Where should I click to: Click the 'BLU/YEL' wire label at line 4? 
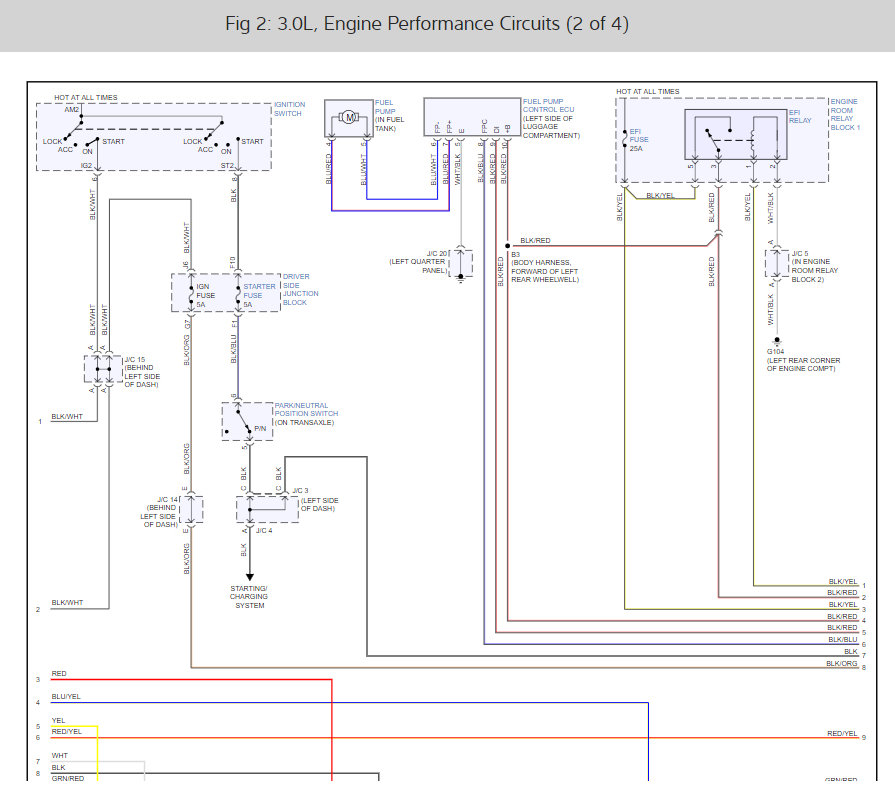pyautogui.click(x=66, y=697)
